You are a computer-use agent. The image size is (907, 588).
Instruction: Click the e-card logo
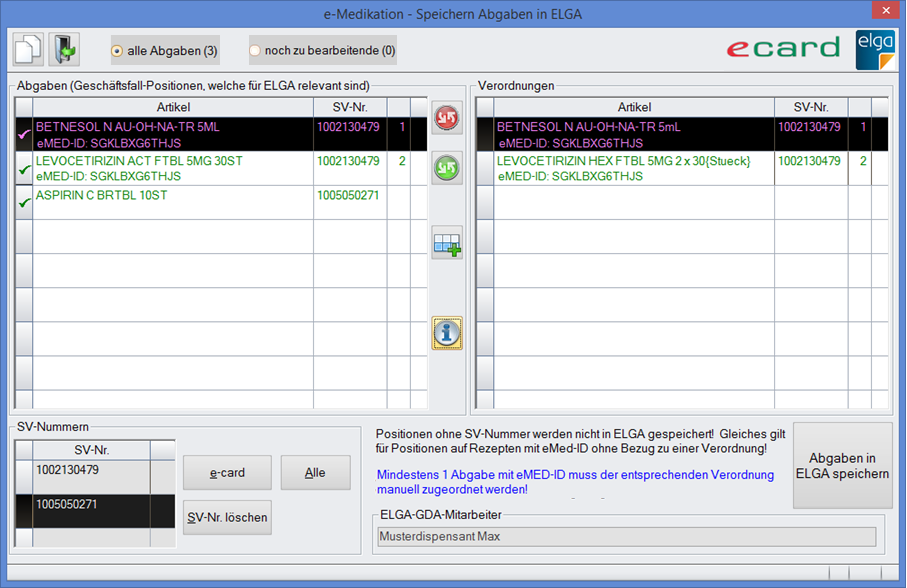783,48
